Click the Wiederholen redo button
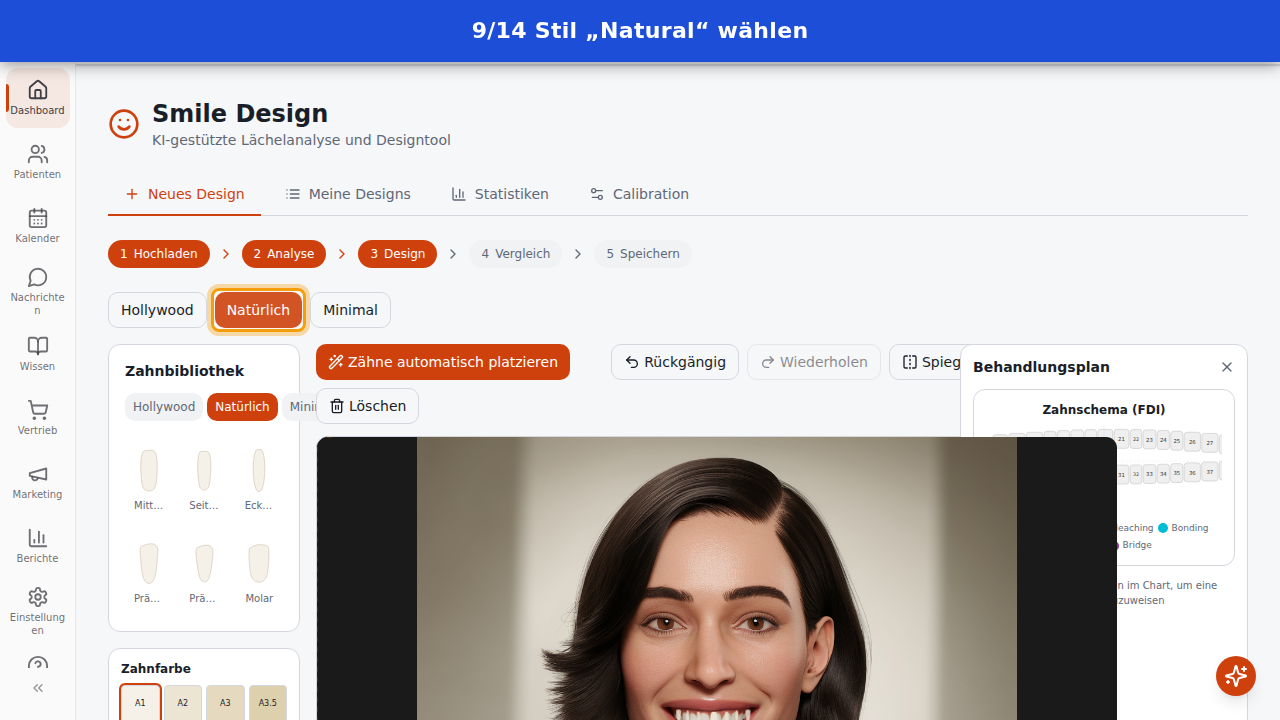1280x720 pixels. click(814, 362)
